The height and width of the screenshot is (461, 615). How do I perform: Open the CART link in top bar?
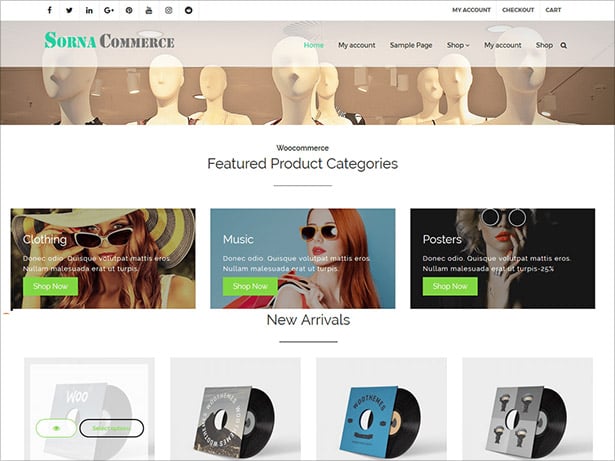[553, 10]
